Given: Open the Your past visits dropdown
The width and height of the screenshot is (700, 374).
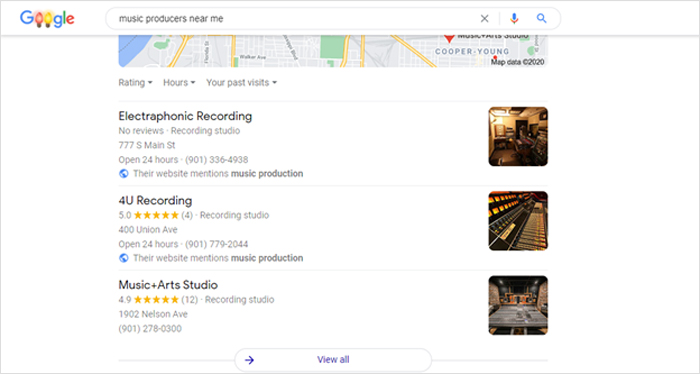Looking at the screenshot, I should click(242, 83).
